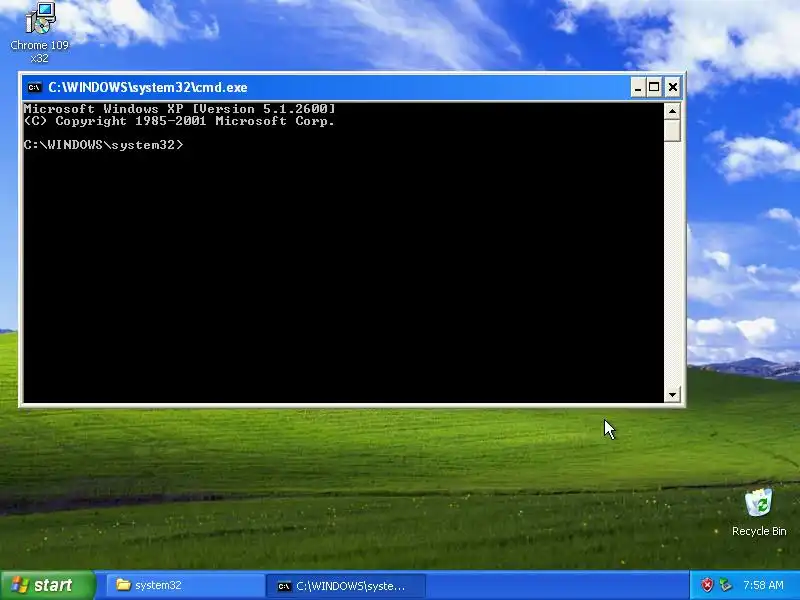This screenshot has width=800, height=600.
Task: Maximize the cmd.exe window
Action: point(654,87)
